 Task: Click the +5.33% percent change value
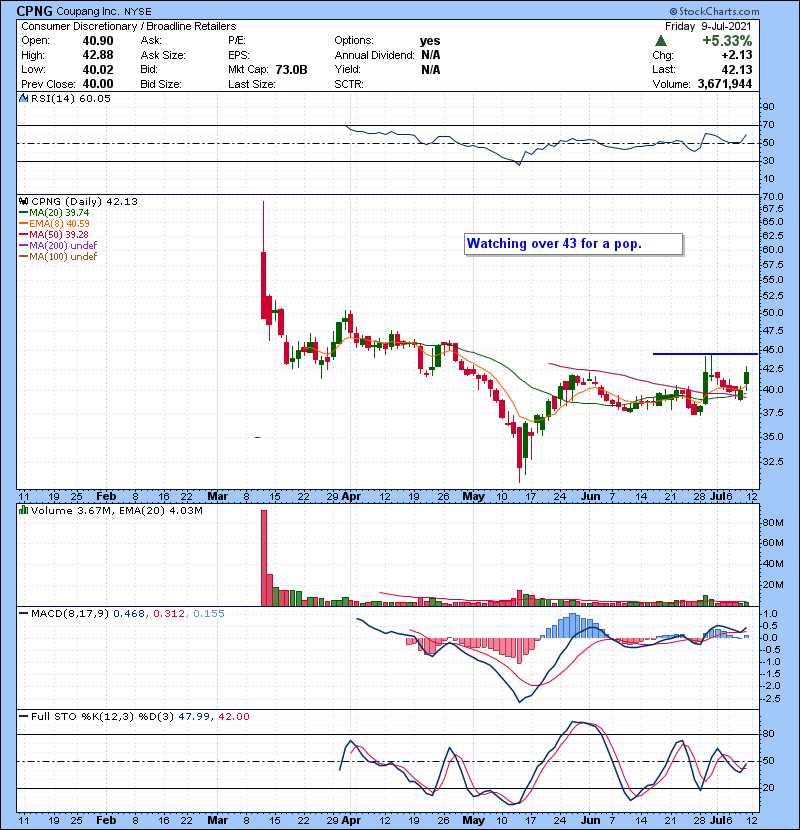[727, 41]
